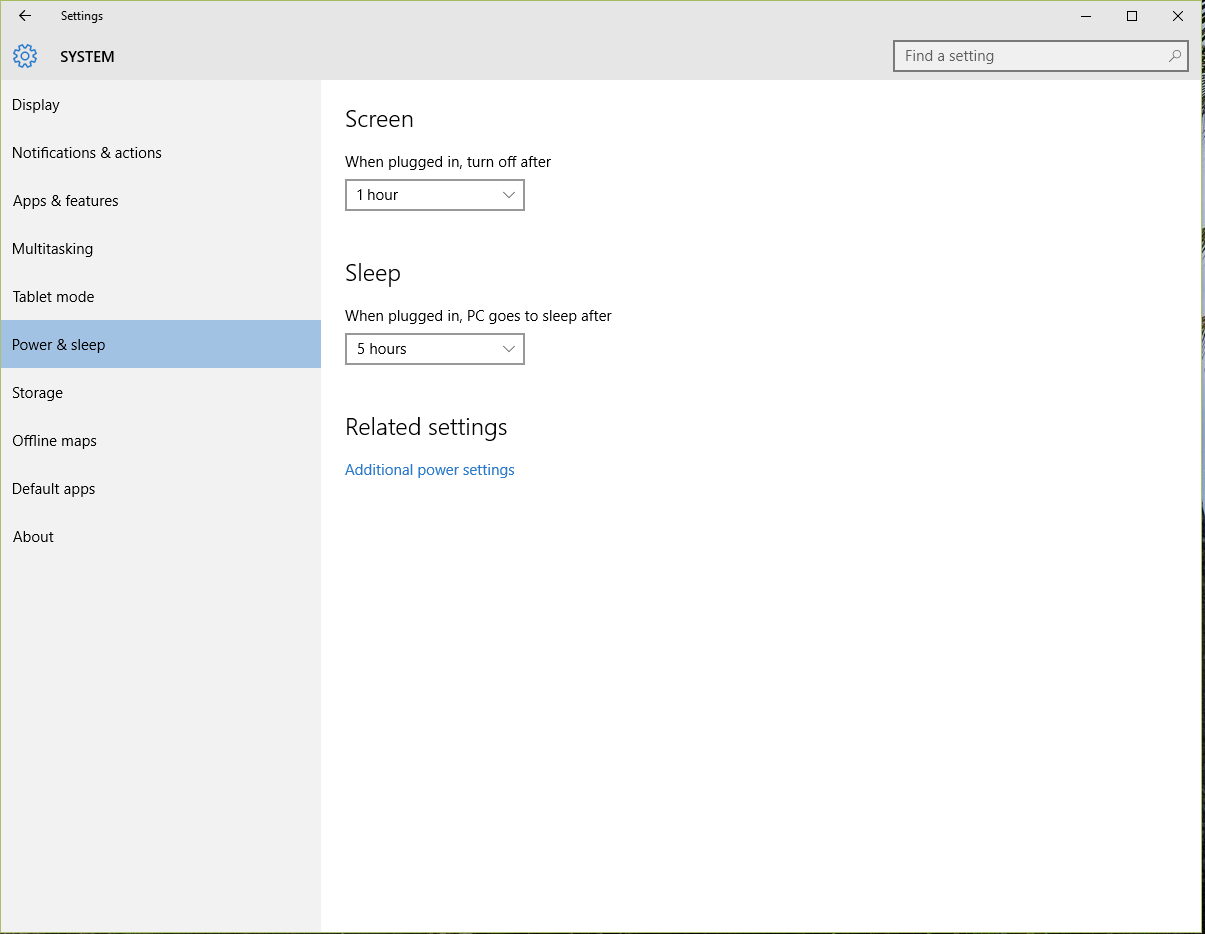Open the Additional power settings link
Screen dimensions: 1205x934
coord(430,470)
